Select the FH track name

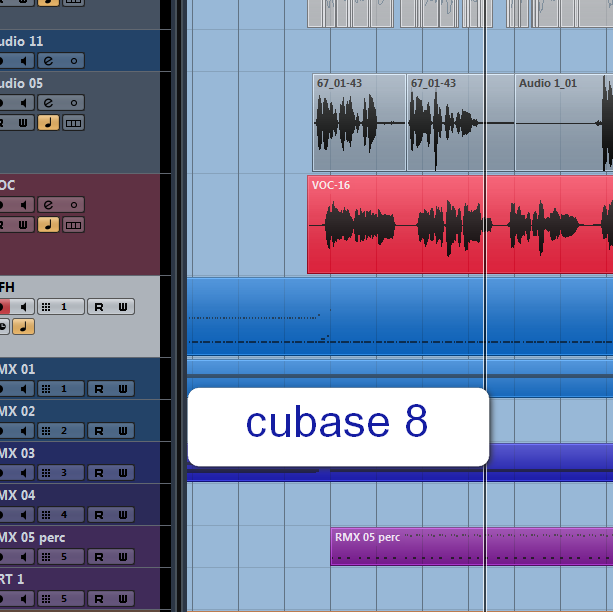click(7, 287)
